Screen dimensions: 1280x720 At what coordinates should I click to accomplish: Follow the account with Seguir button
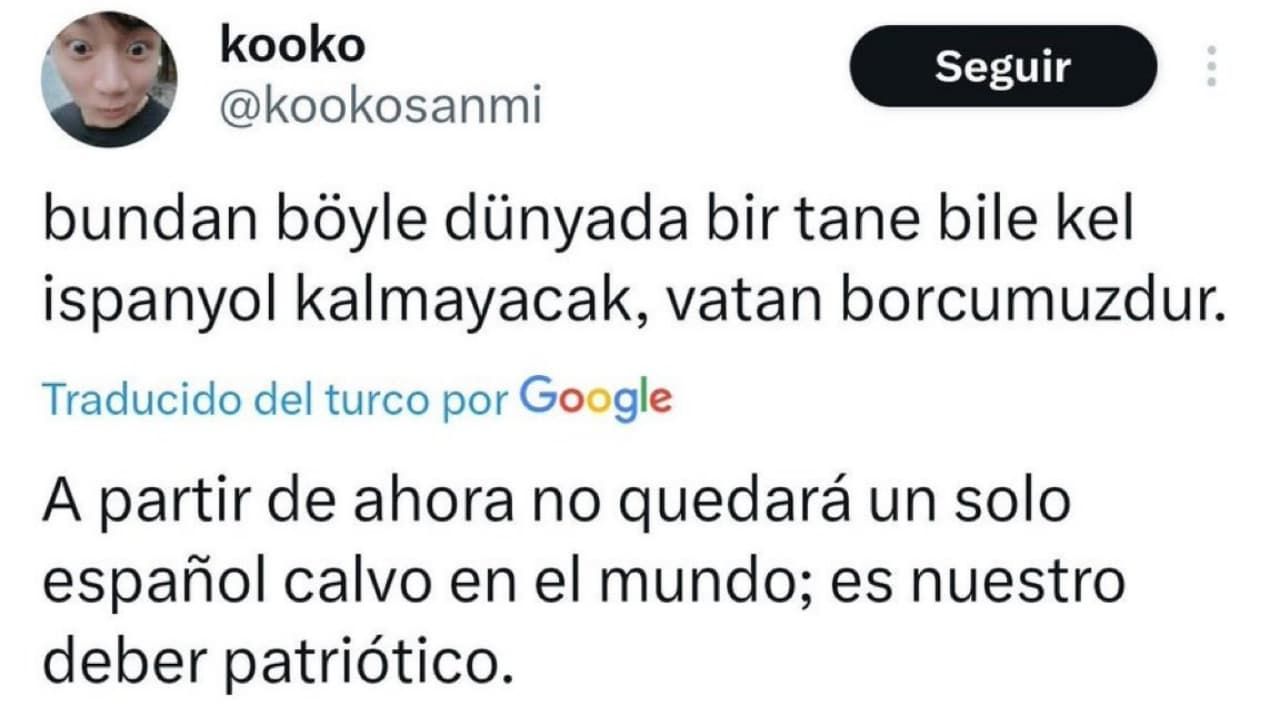pos(1003,66)
